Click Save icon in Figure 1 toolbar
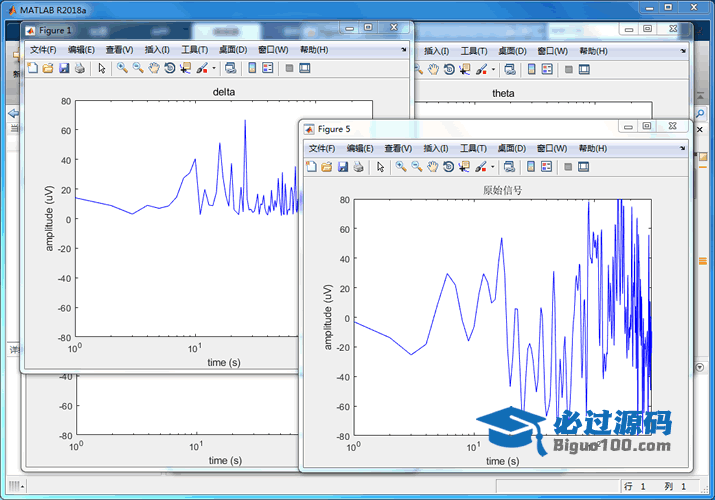This screenshot has height=500, width=715. pos(64,68)
